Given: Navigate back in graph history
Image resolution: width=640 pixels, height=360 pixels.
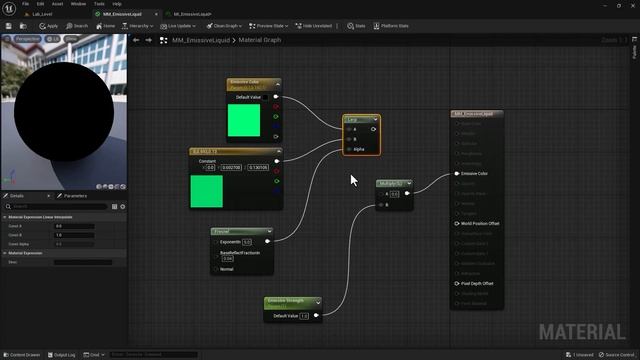Looking at the screenshot, I should (x=136, y=40).
